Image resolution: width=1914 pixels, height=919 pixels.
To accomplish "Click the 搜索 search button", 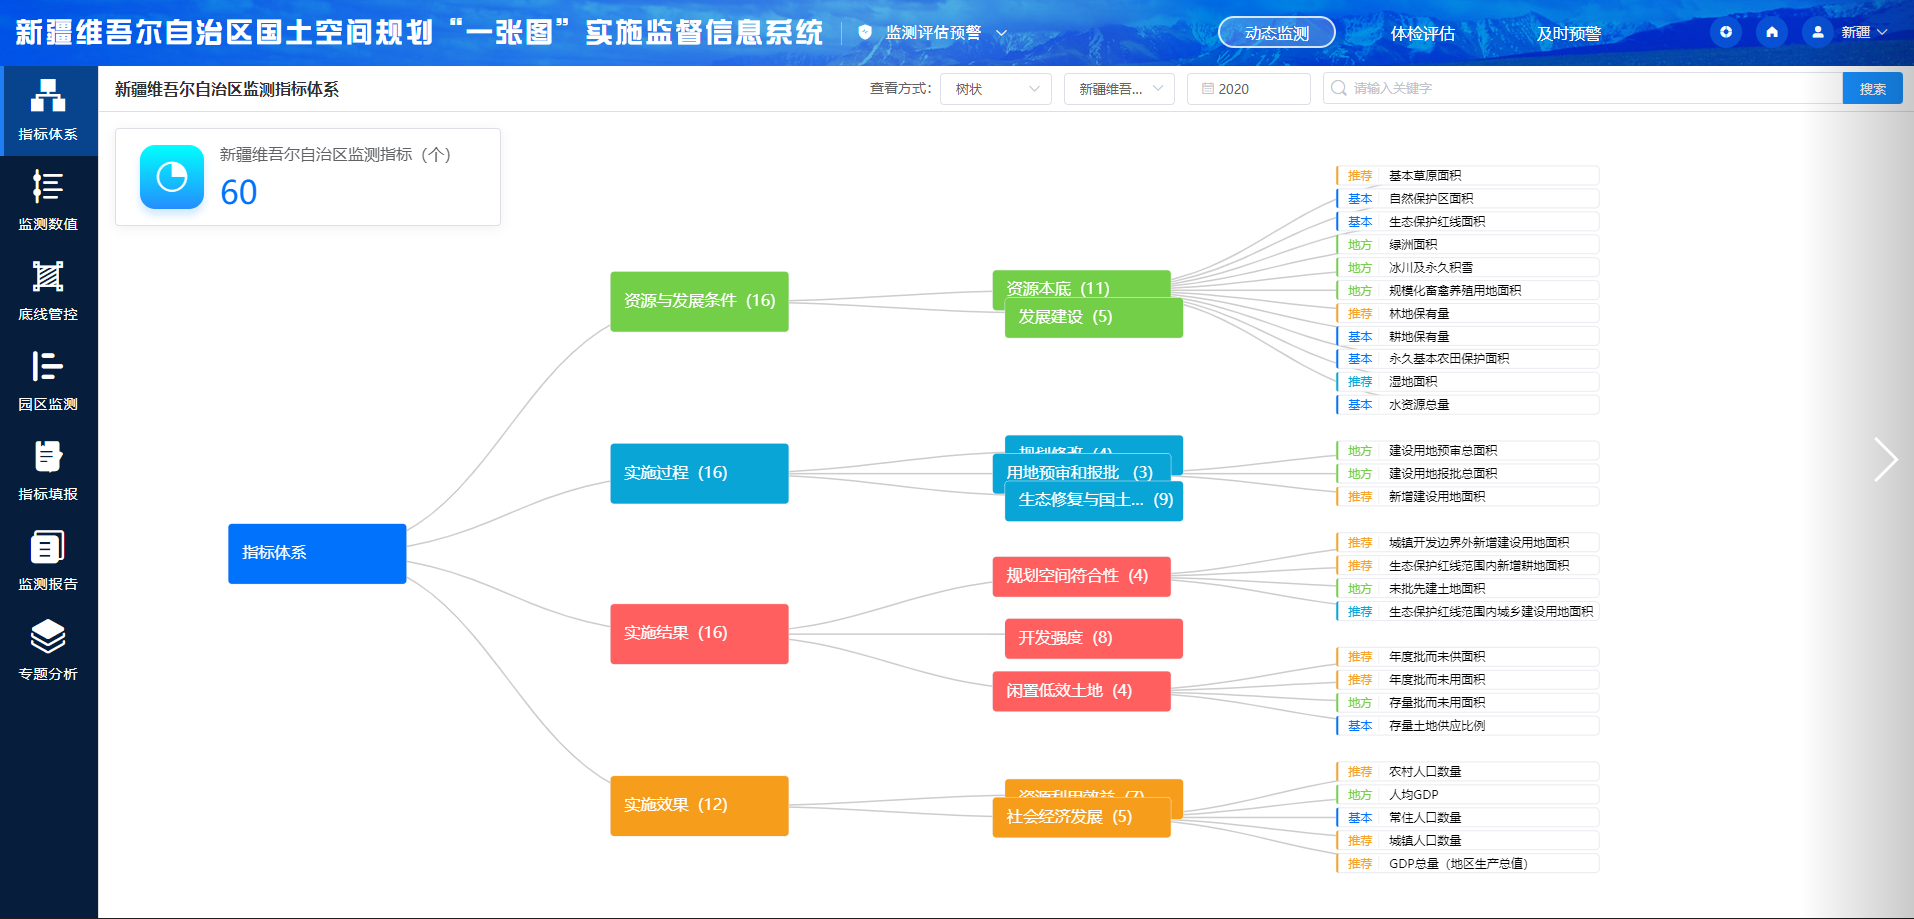I will [1873, 89].
